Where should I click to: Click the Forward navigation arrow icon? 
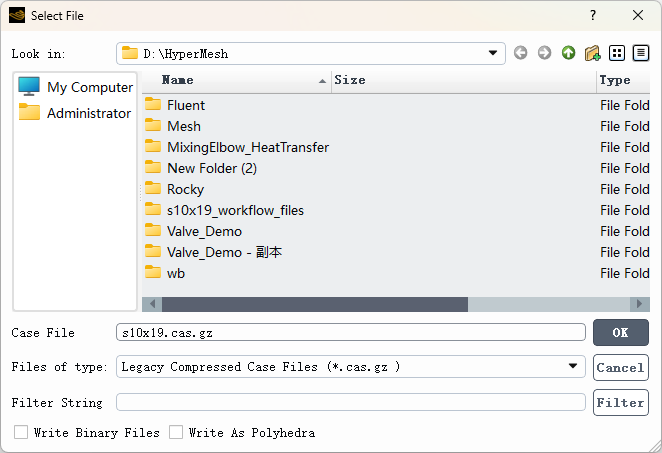click(544, 53)
